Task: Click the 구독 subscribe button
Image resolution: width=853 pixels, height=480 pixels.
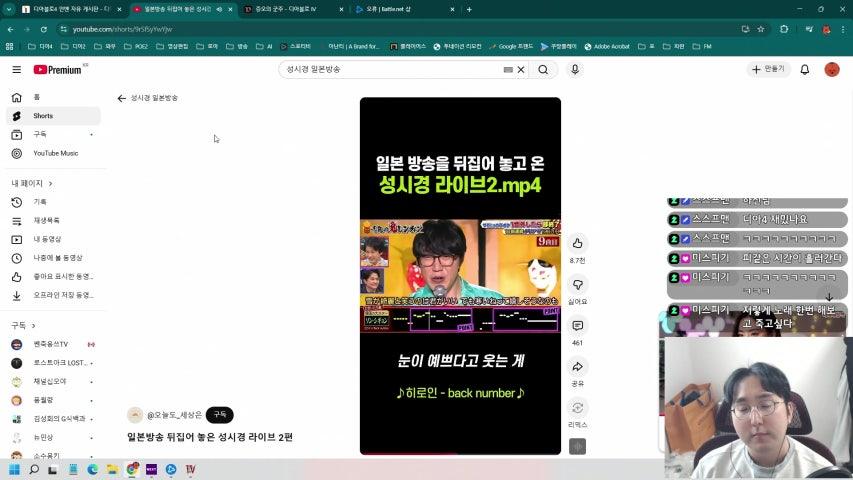Action: tap(219, 415)
